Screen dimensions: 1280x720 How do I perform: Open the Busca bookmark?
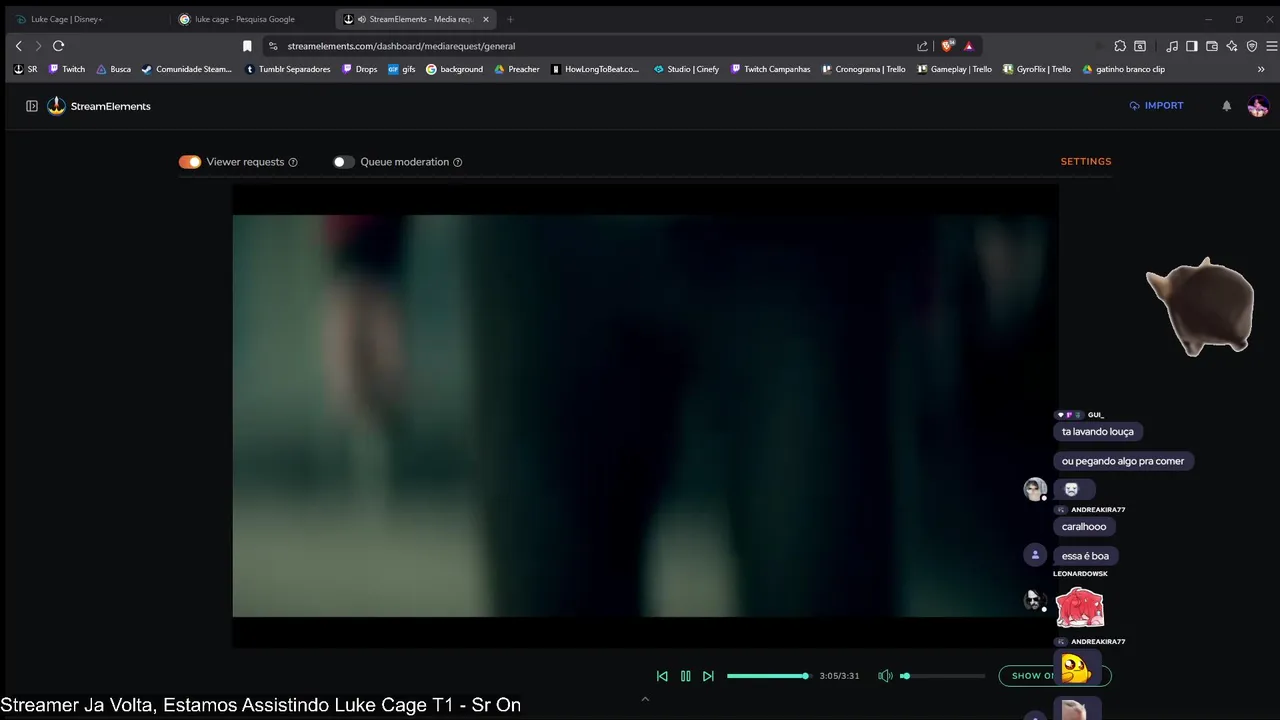pyautogui.click(x=113, y=70)
